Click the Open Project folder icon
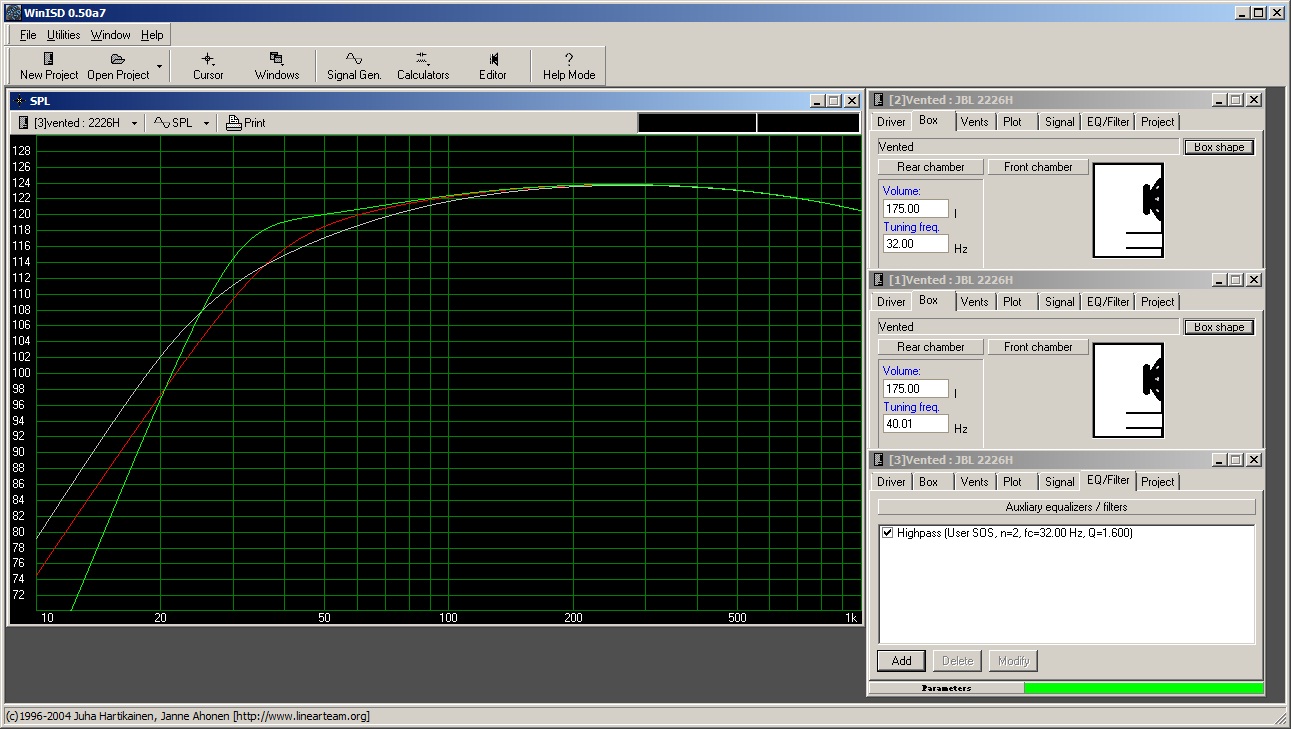The image size is (1291, 729). pos(118,60)
